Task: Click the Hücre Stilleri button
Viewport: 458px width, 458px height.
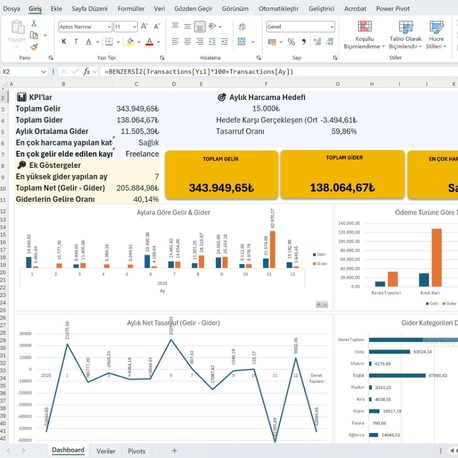Action: [x=436, y=35]
